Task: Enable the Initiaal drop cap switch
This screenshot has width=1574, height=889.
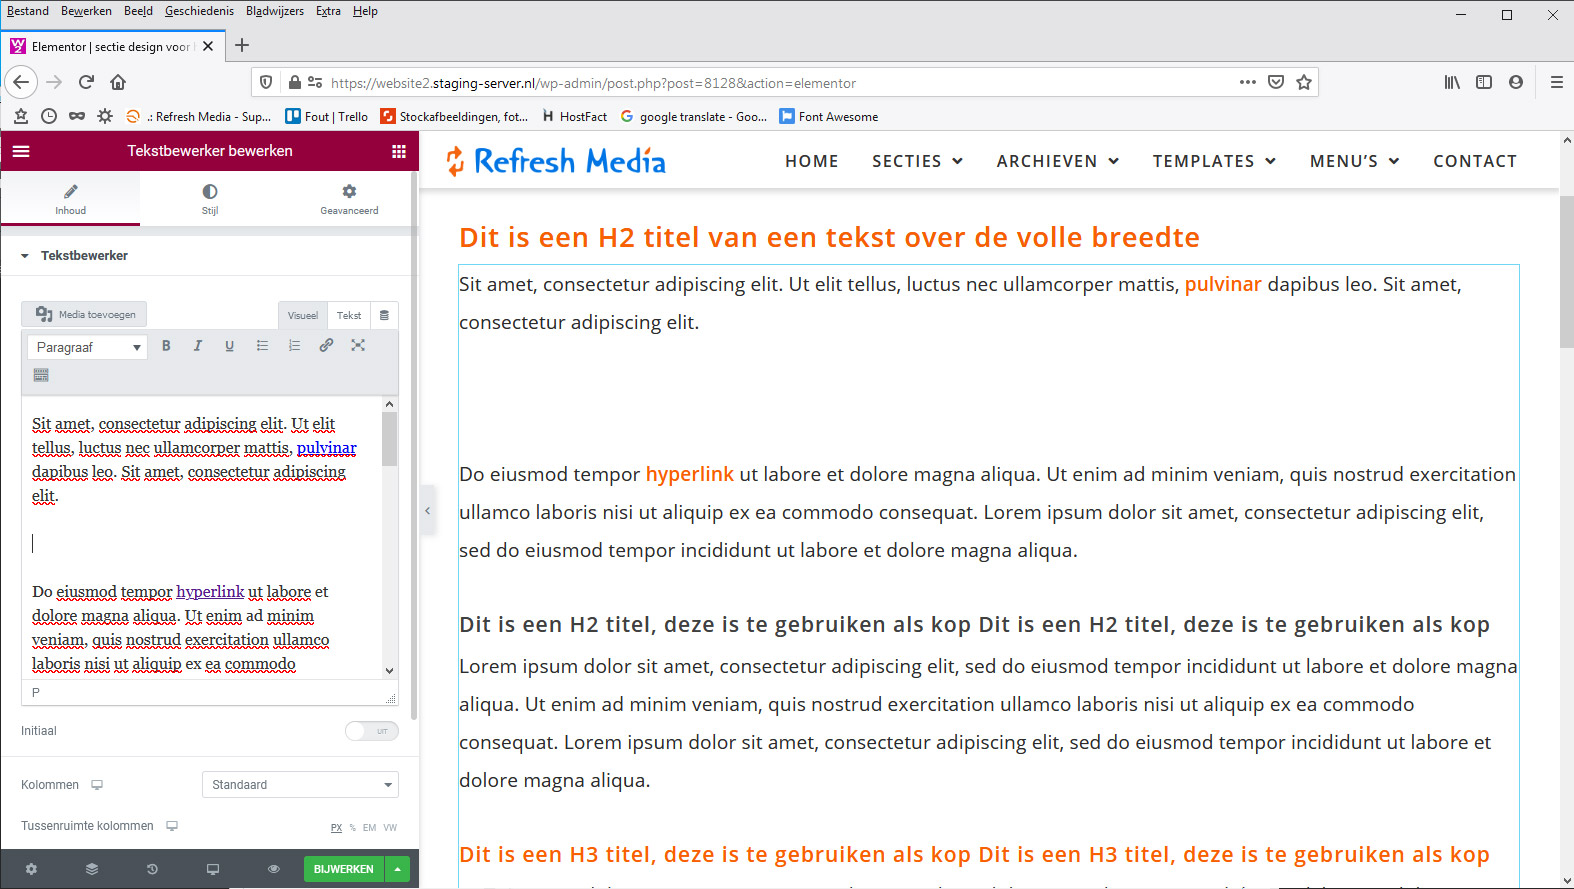Action: (371, 731)
